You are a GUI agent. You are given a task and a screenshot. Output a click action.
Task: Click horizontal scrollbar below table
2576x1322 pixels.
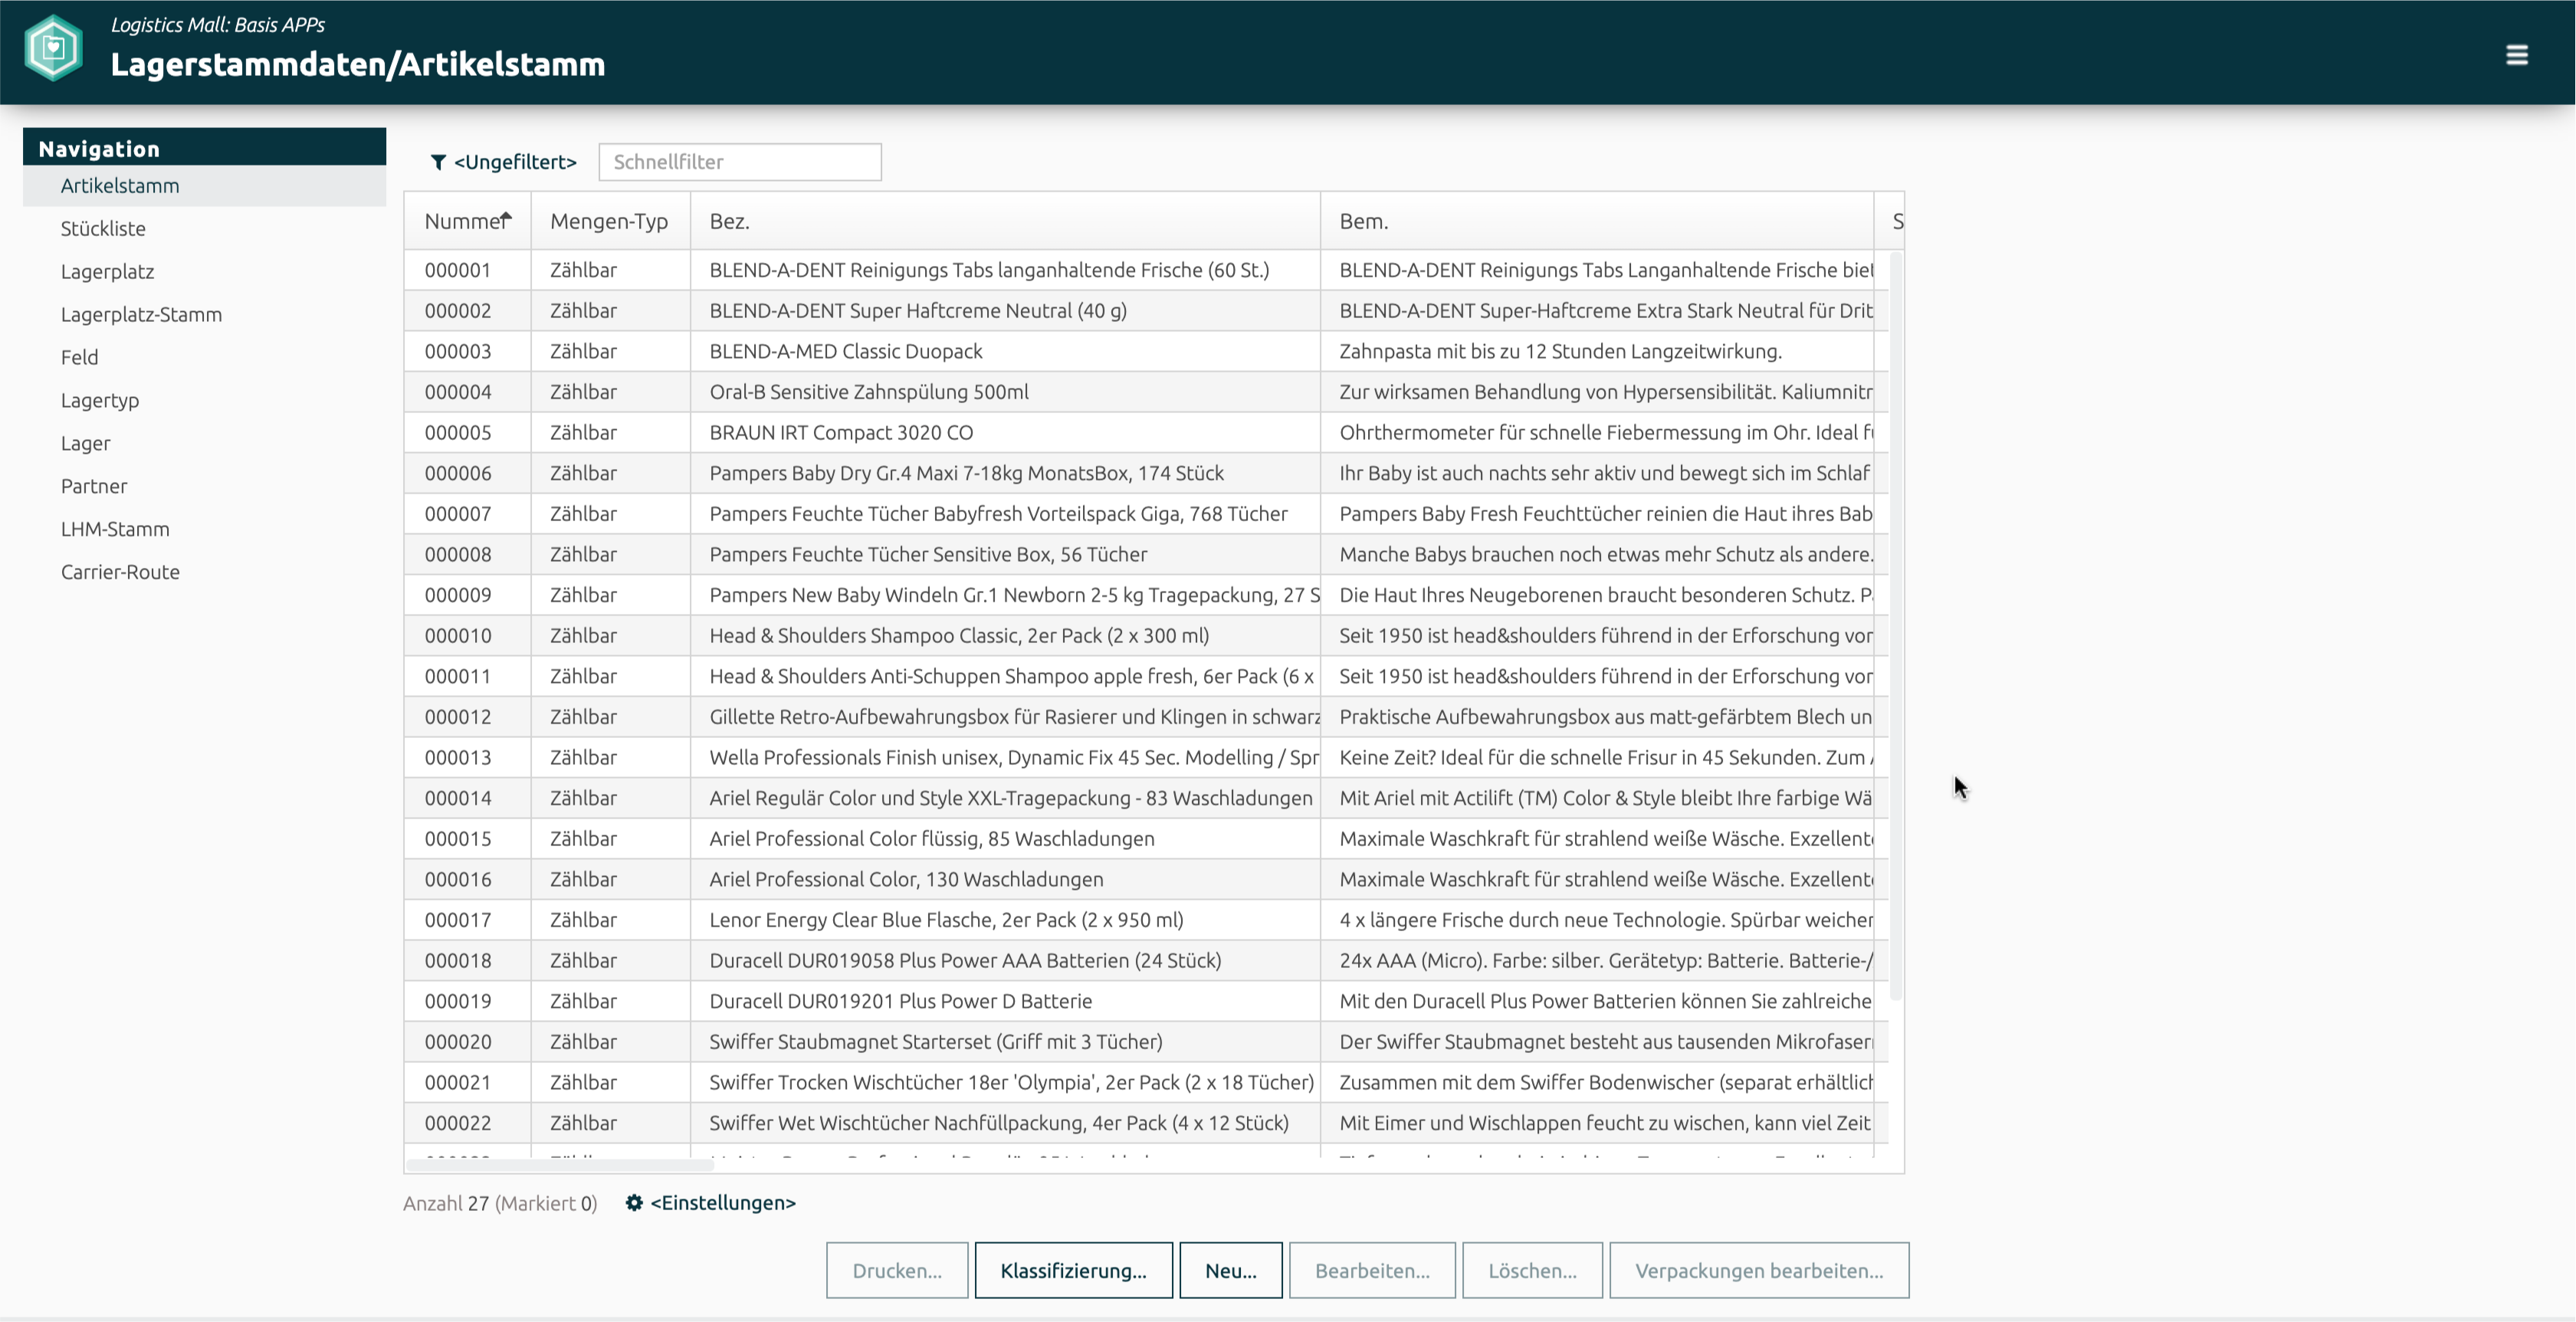tap(560, 1165)
